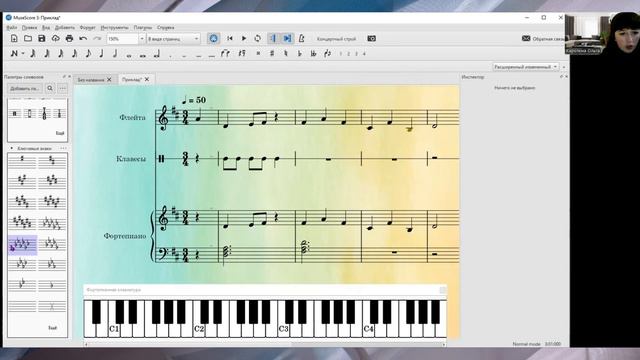Open the zoom level dropdown

click(x=142, y=39)
